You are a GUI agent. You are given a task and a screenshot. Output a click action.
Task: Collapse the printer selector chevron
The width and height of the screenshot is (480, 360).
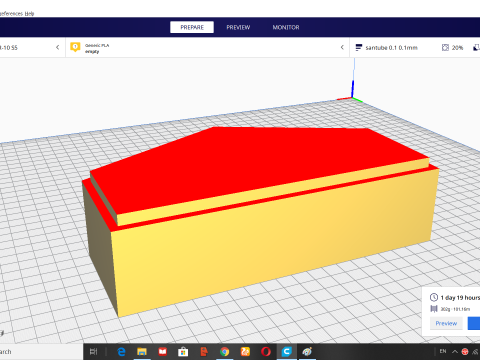pyautogui.click(x=58, y=47)
